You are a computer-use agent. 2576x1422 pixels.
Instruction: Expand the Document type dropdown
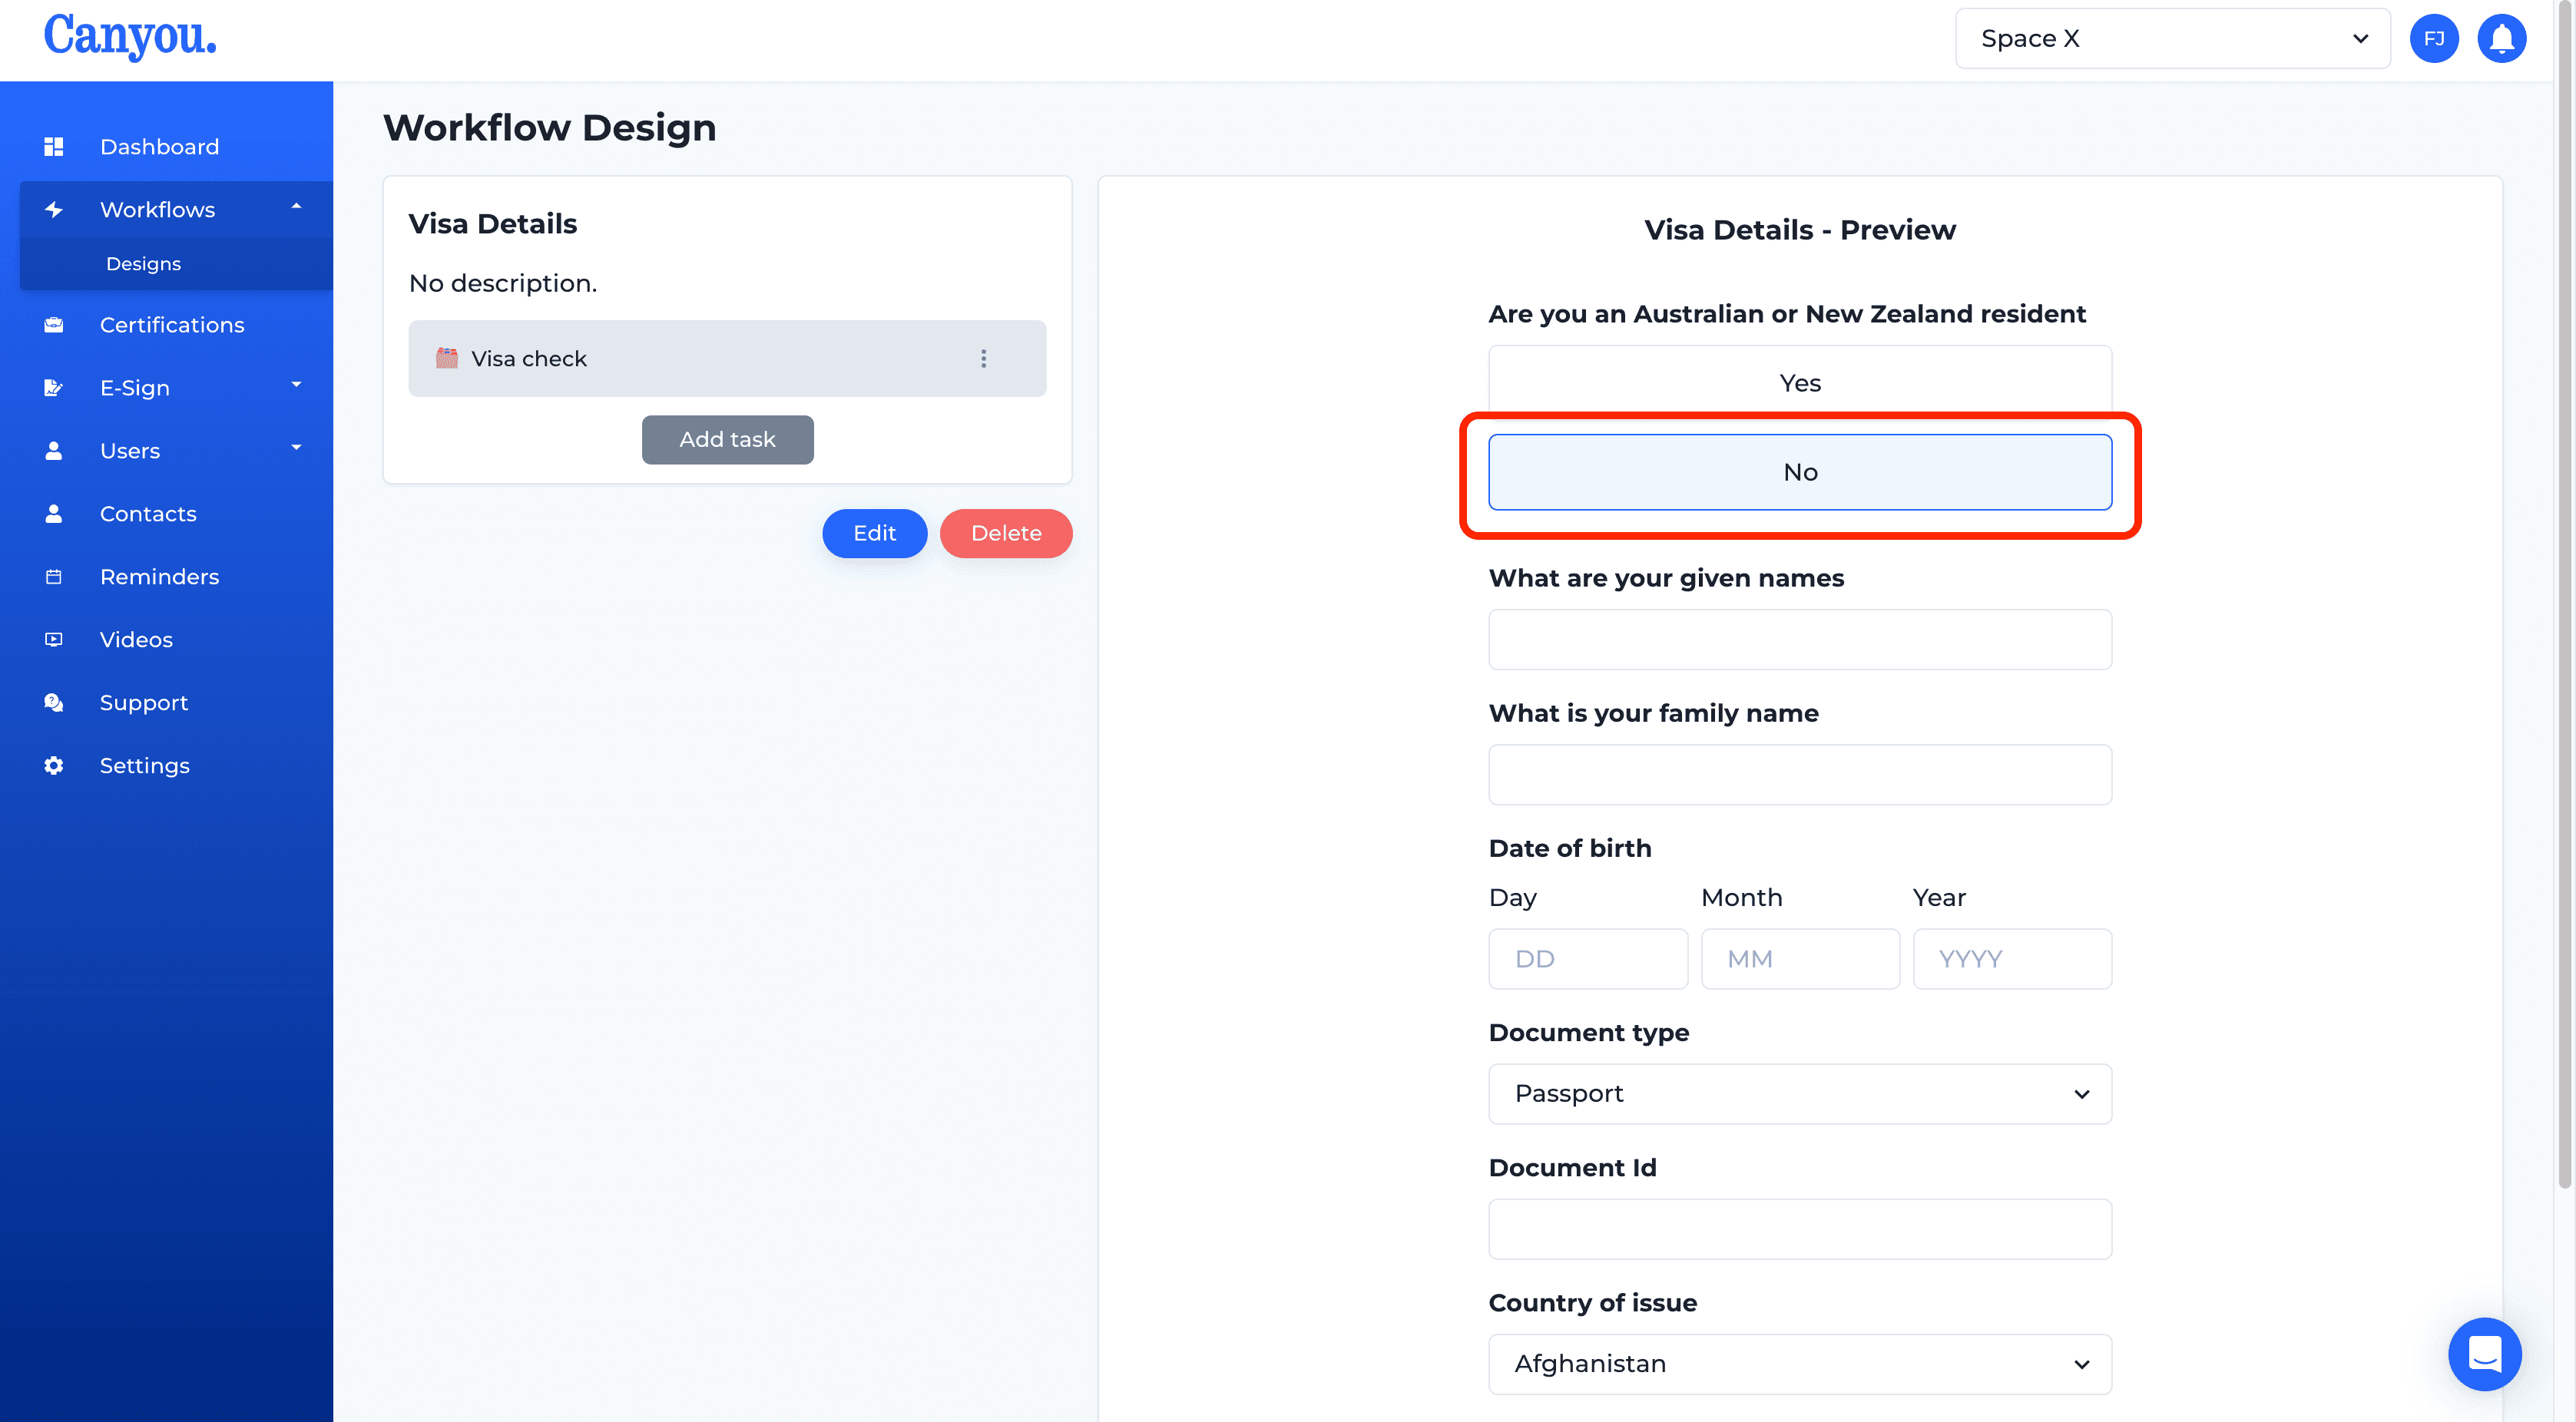(x=1800, y=1093)
